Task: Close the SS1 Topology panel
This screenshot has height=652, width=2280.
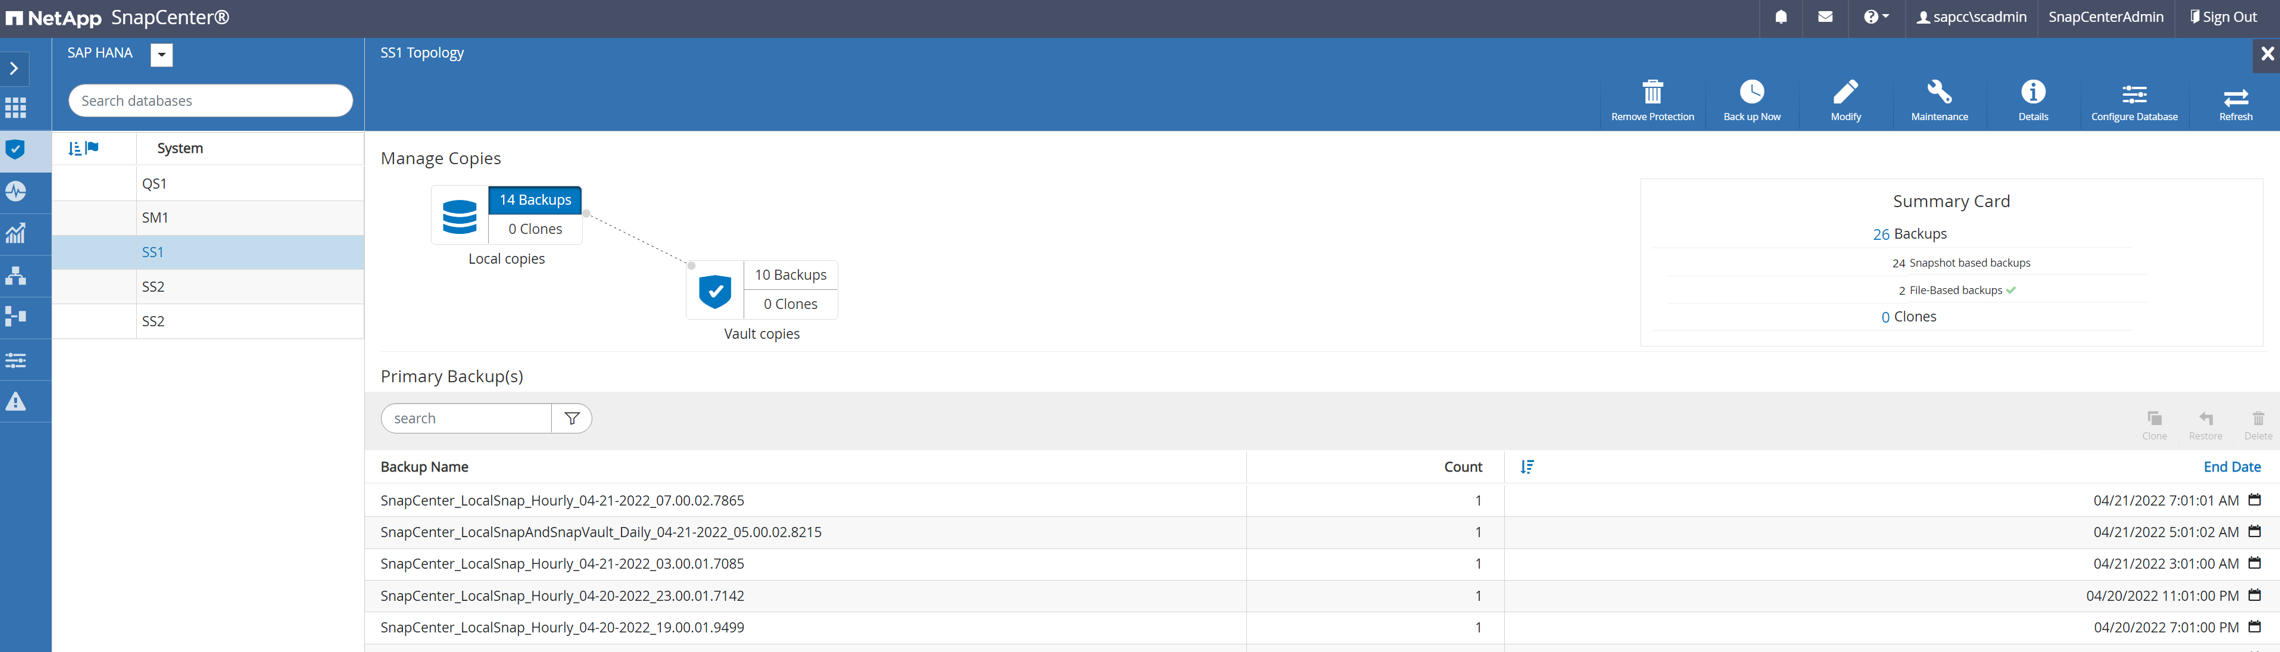Action: 2267,54
